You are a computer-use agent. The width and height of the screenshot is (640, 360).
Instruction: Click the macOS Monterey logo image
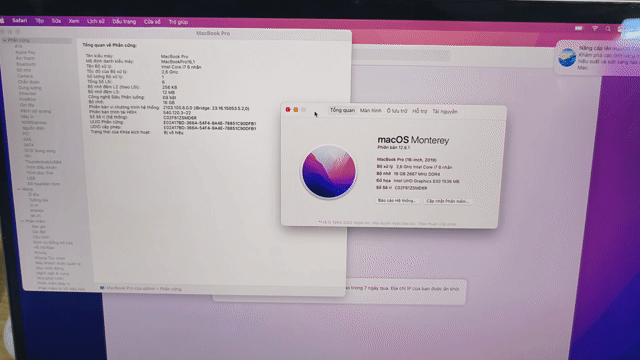[329, 172]
